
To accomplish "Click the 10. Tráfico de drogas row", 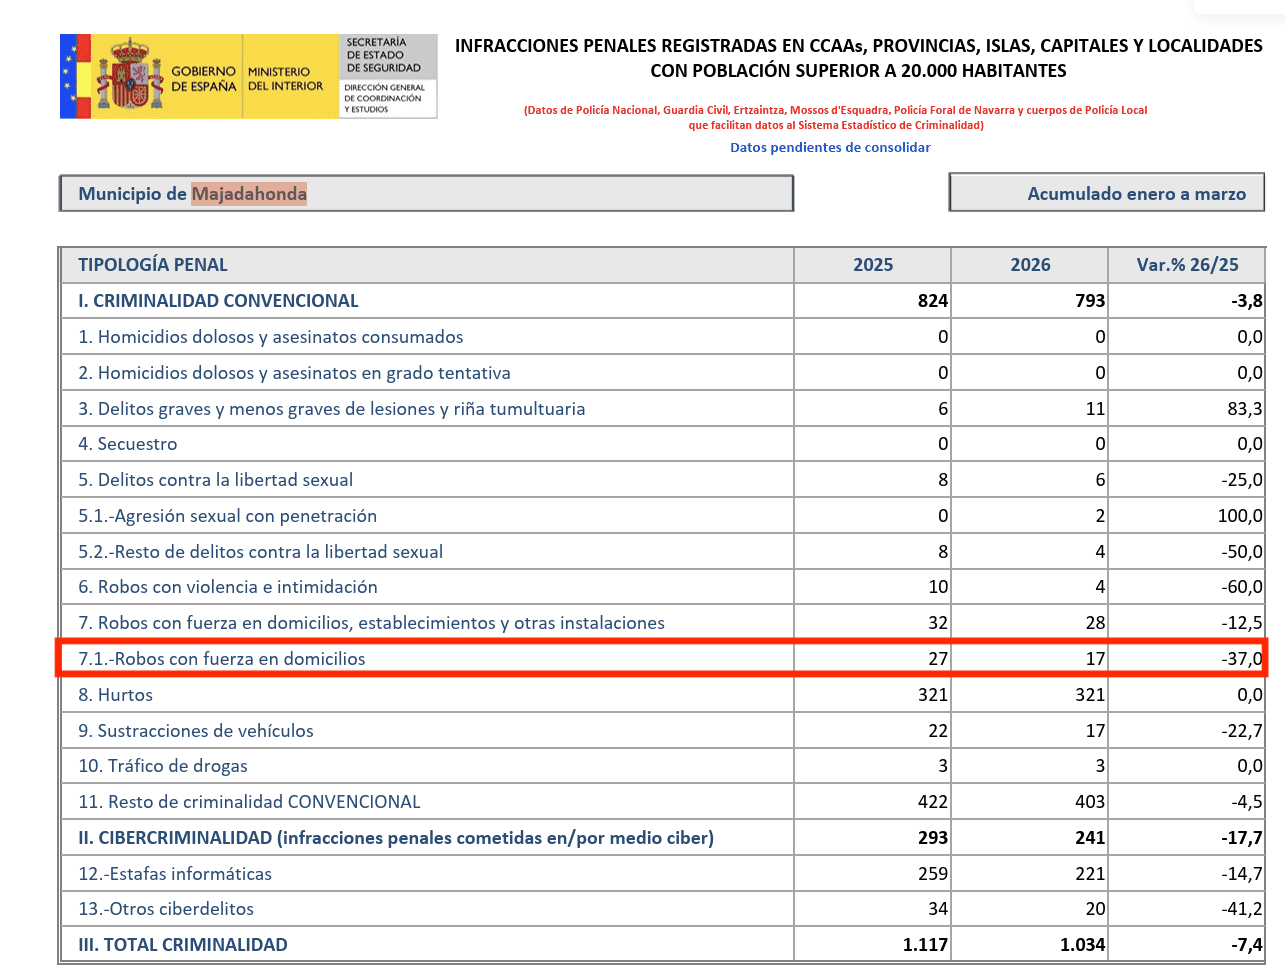I will tap(662, 766).
